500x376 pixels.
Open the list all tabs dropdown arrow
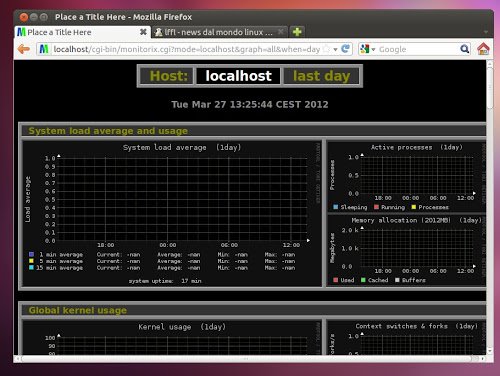486,32
